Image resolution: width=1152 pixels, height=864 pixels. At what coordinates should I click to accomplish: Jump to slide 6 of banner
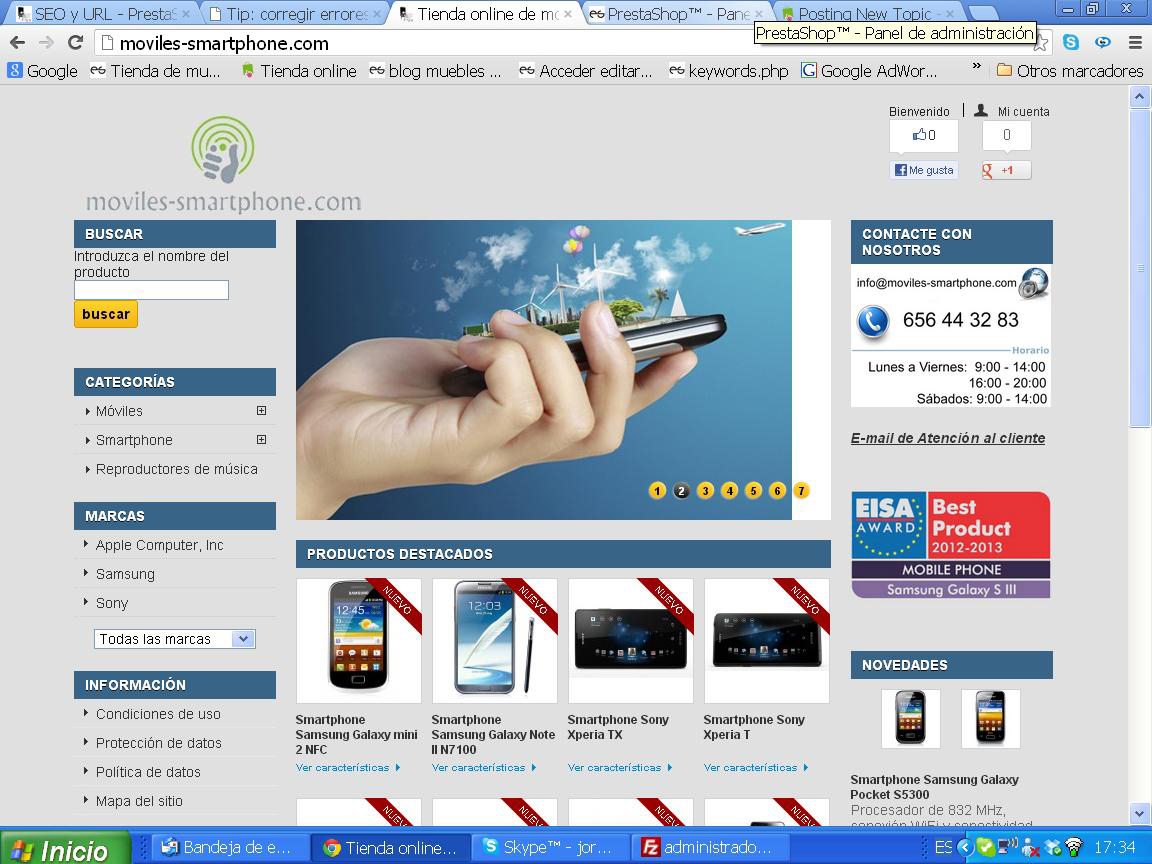coord(777,491)
